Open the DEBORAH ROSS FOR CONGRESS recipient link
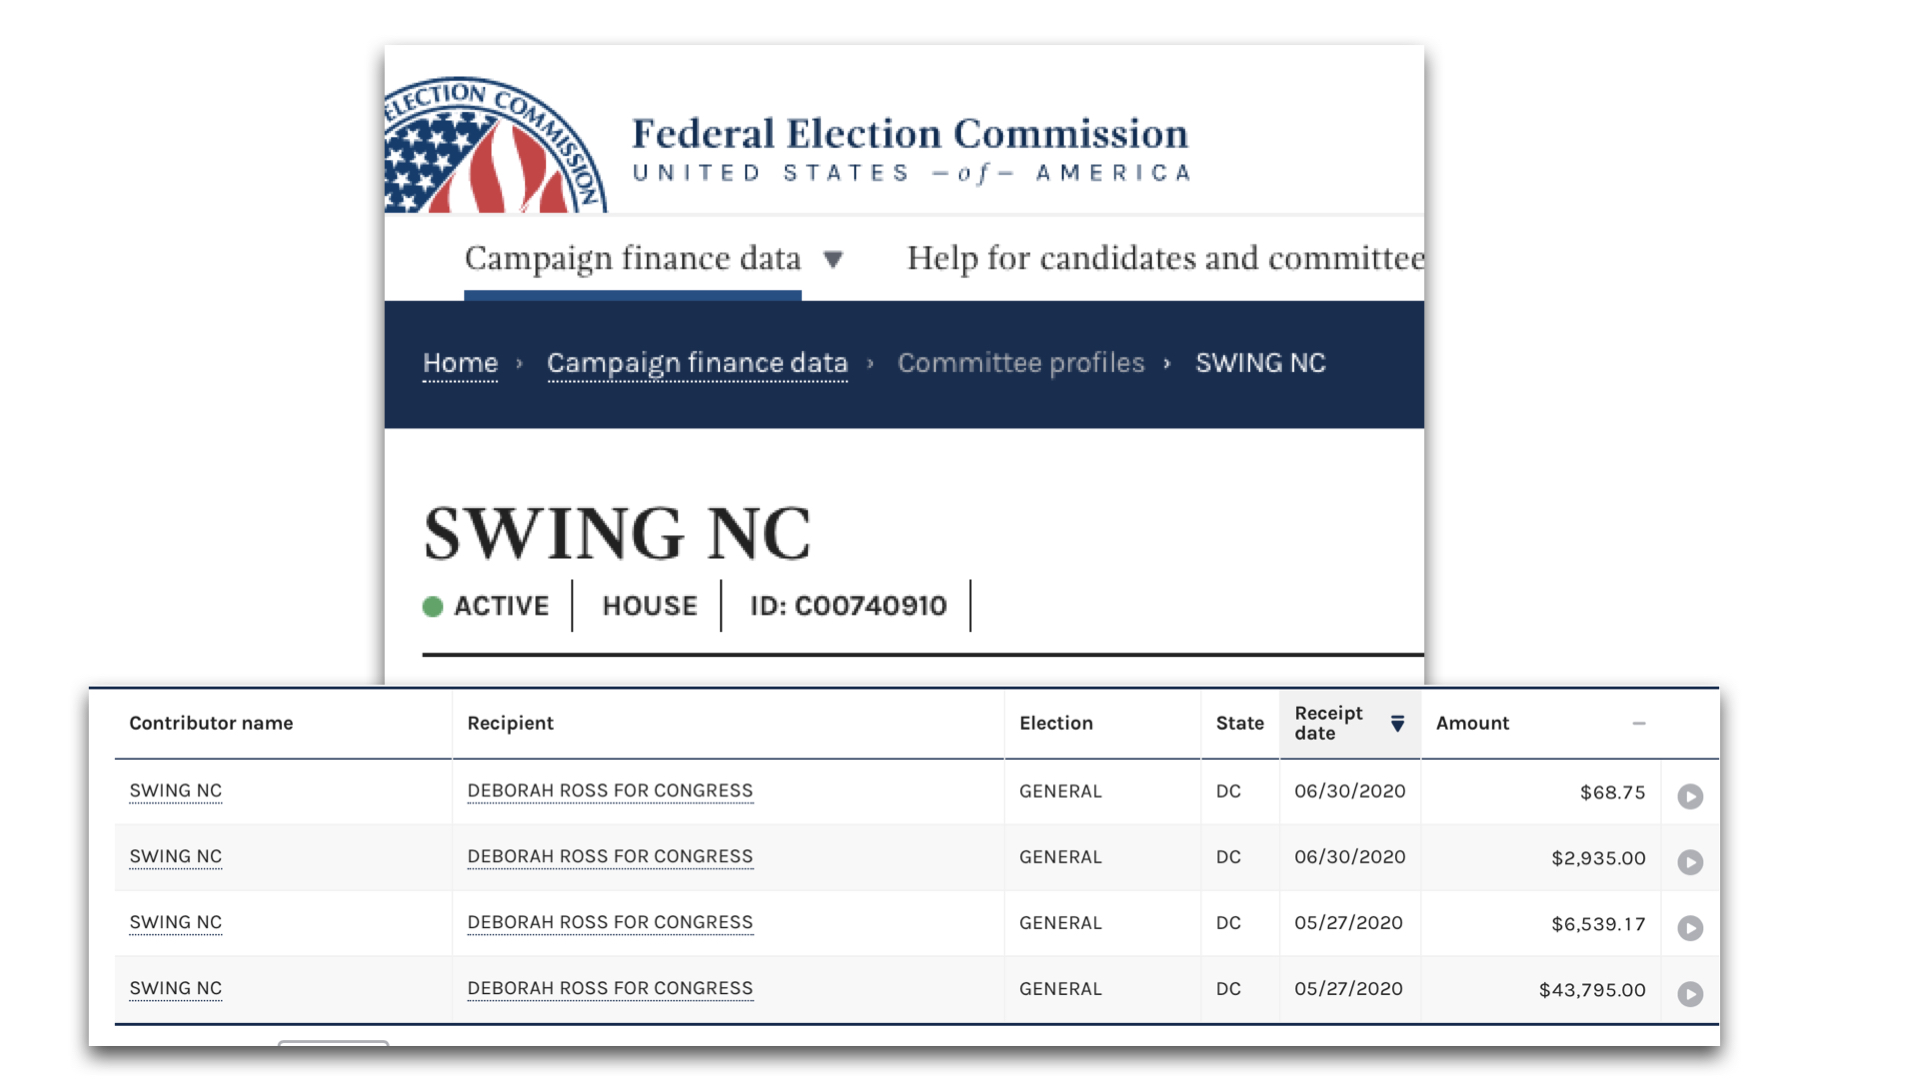This screenshot has height=1080, width=1920. 609,791
